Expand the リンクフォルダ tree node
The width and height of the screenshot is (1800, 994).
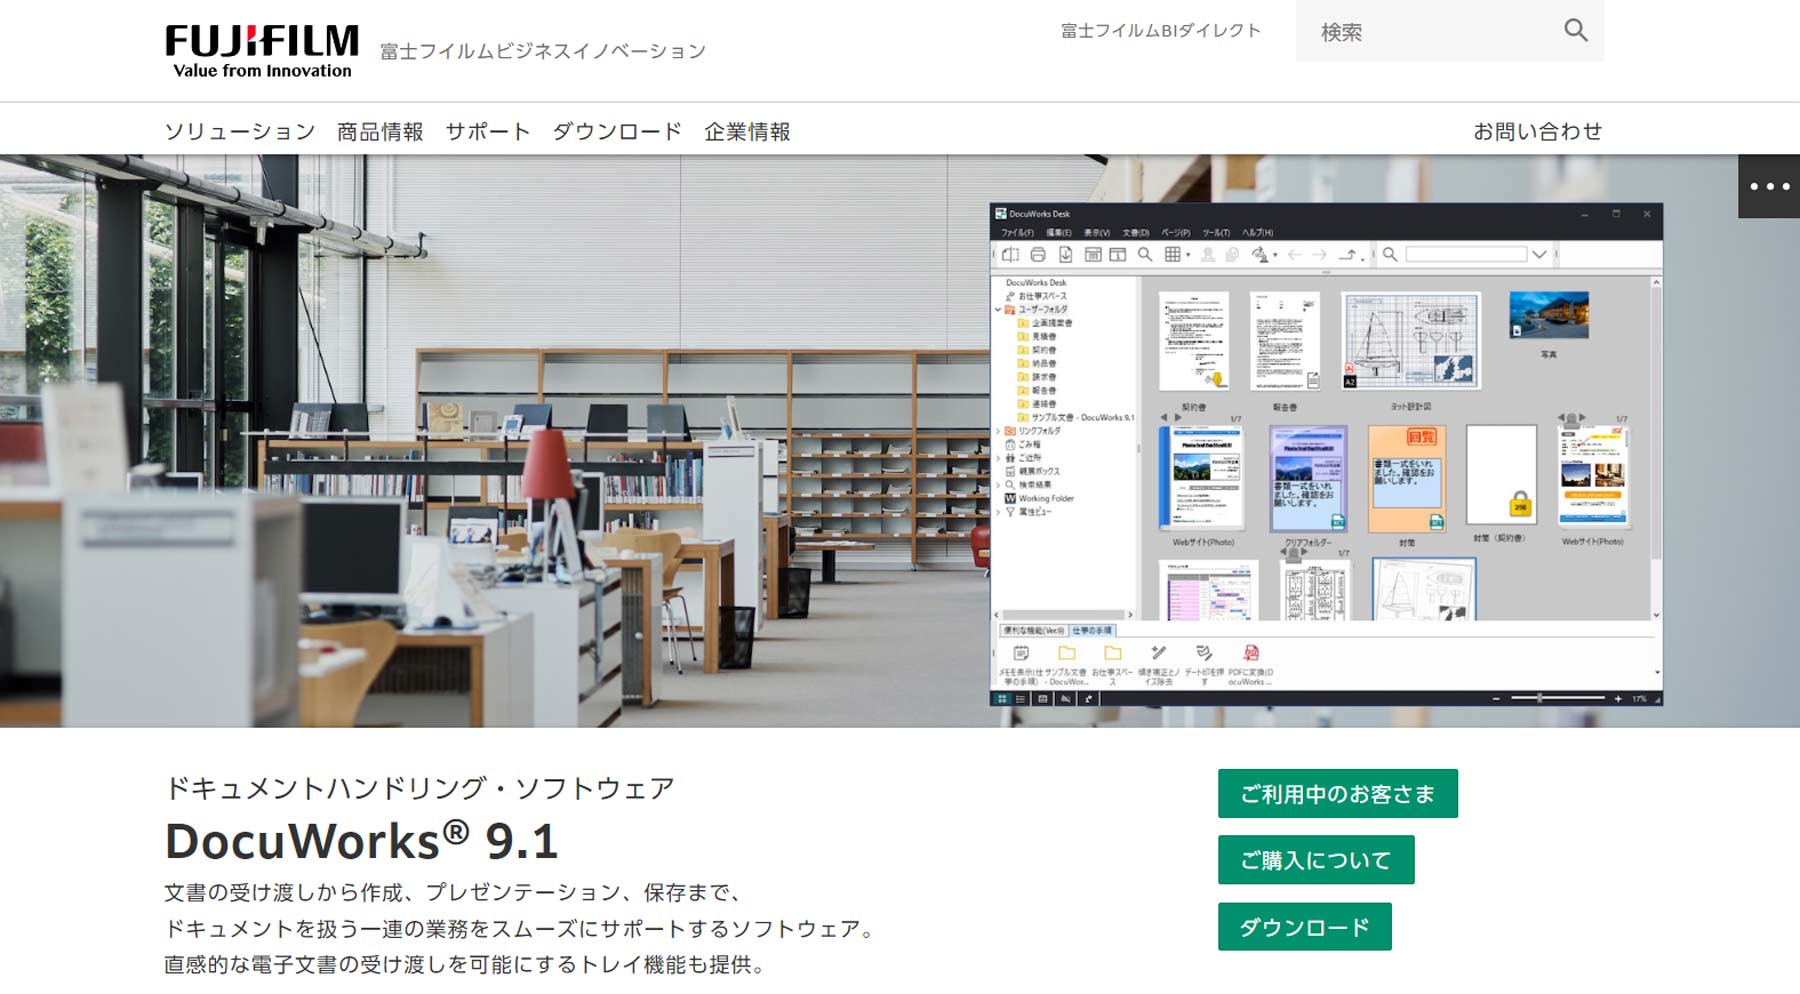[x=998, y=431]
